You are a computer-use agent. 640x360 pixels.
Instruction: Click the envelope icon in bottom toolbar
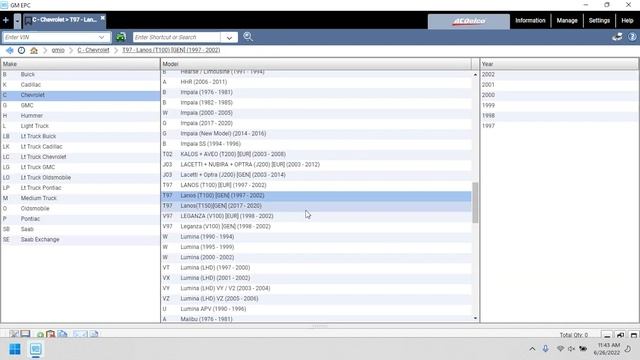tap(80, 334)
